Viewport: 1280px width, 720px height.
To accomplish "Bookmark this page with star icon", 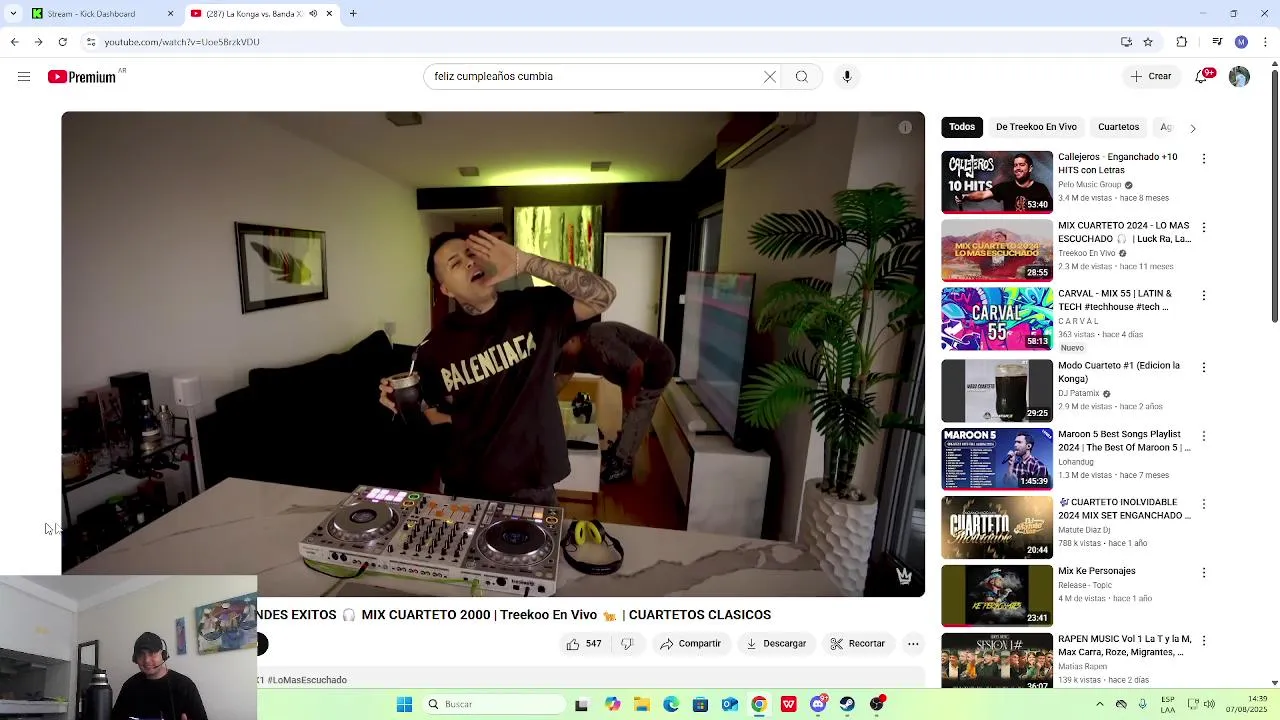I will pos(1148,42).
